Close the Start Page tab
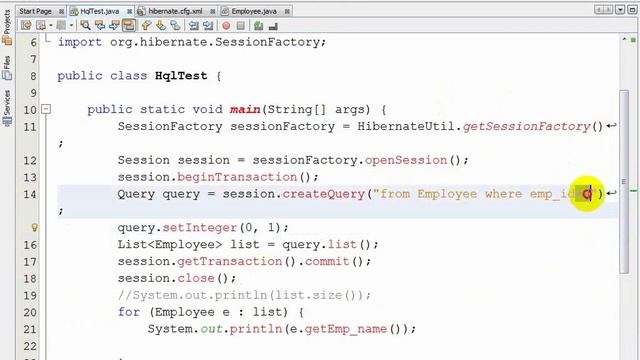Viewport: 640px width, 360px height. coord(61,11)
